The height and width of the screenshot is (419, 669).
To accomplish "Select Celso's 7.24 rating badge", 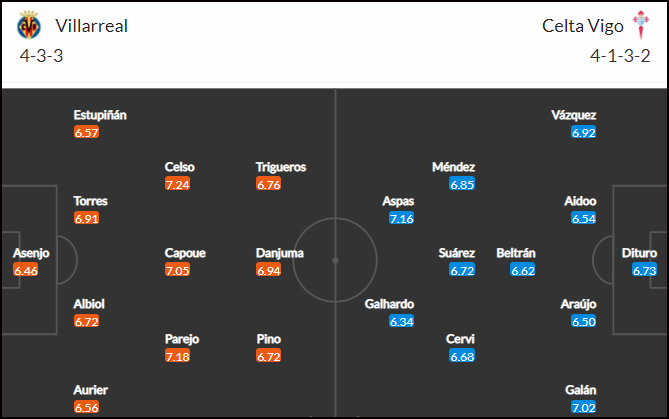I will 177,184.
